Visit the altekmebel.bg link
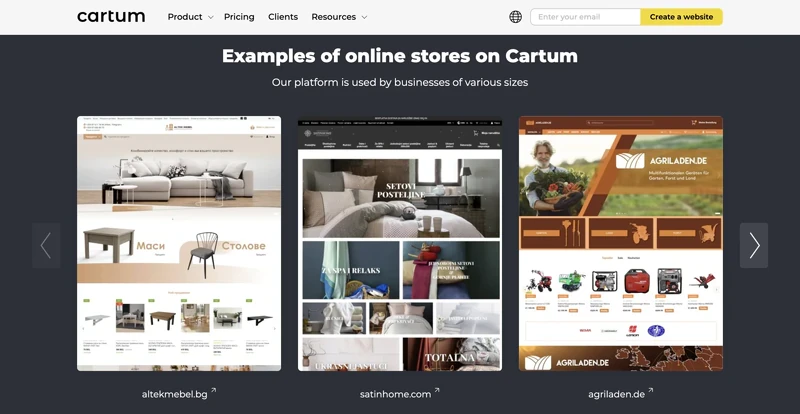This screenshot has height=414, width=800. pyautogui.click(x=179, y=394)
